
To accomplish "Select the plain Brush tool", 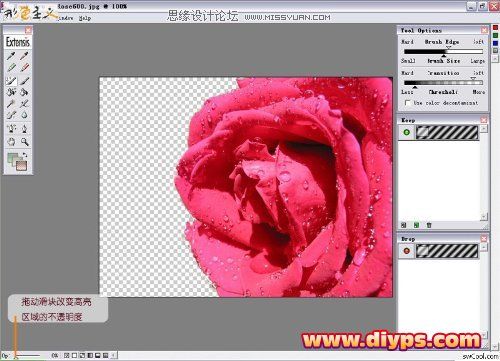I will tap(24, 80).
